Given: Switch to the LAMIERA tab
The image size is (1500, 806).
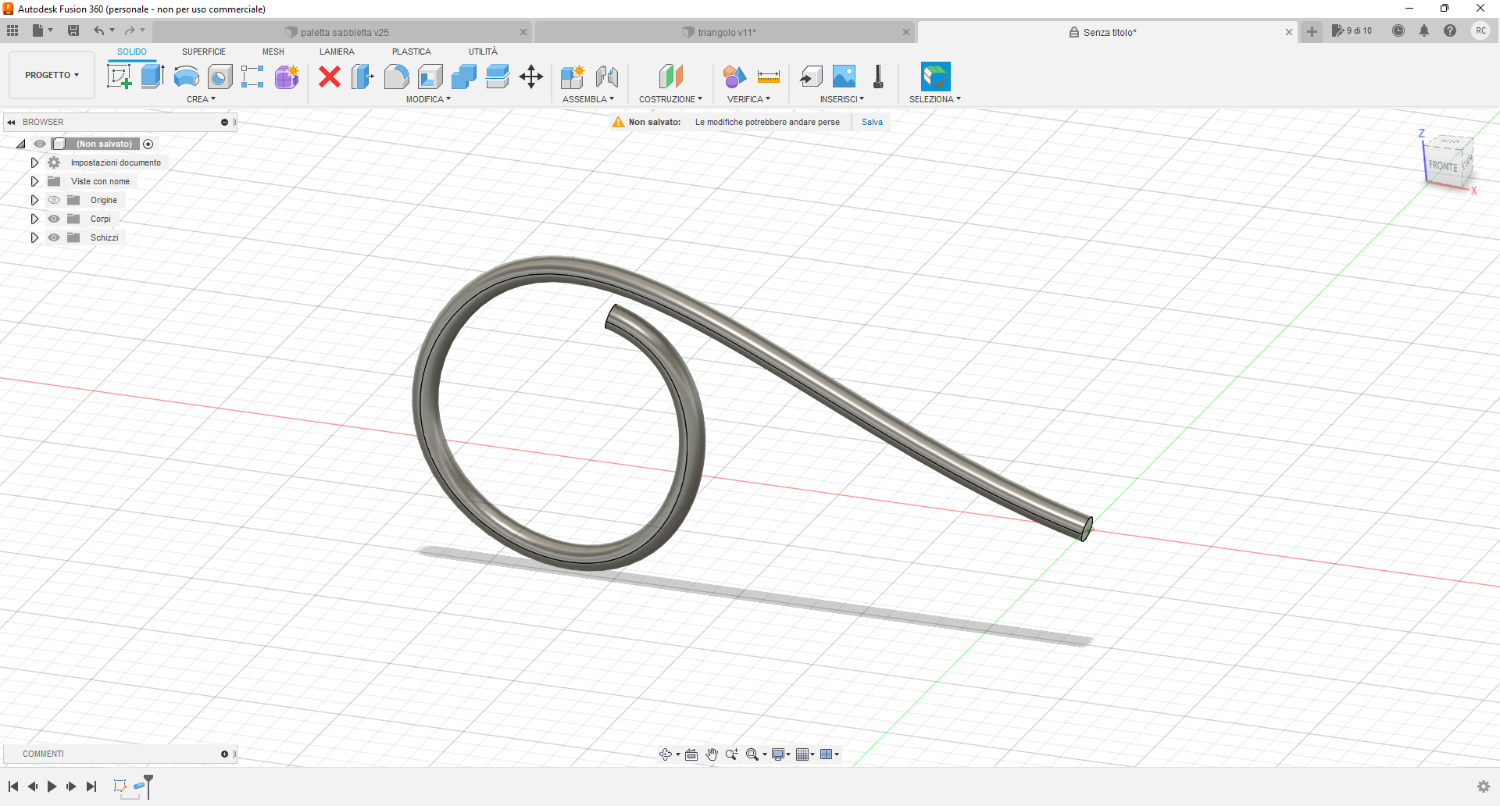Looking at the screenshot, I should [337, 51].
